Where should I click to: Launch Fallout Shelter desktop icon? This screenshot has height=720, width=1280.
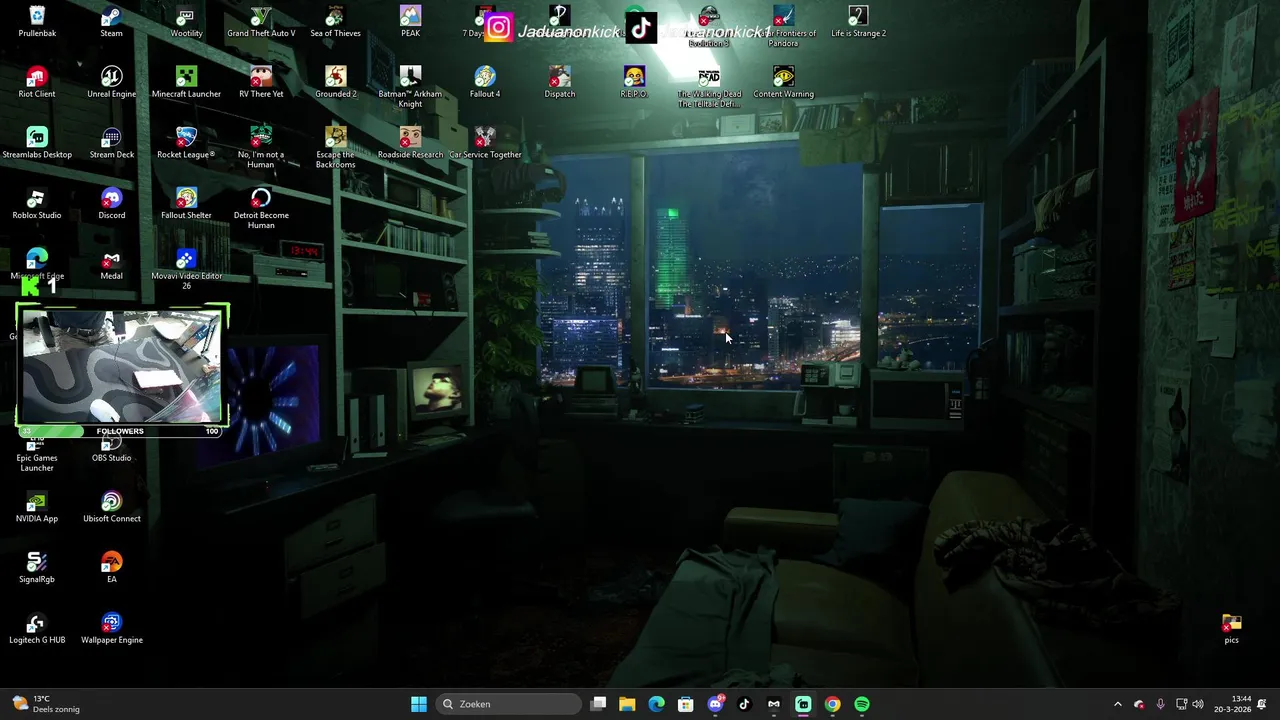coord(186,205)
